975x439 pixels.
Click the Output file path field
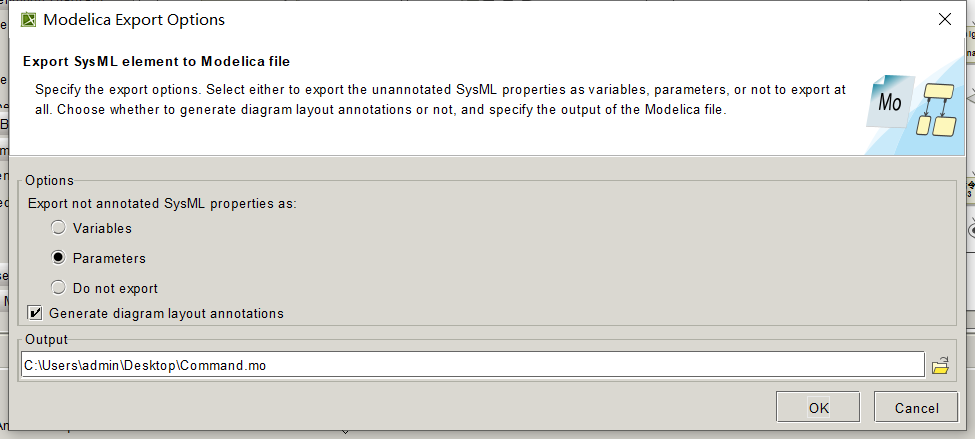[472, 365]
